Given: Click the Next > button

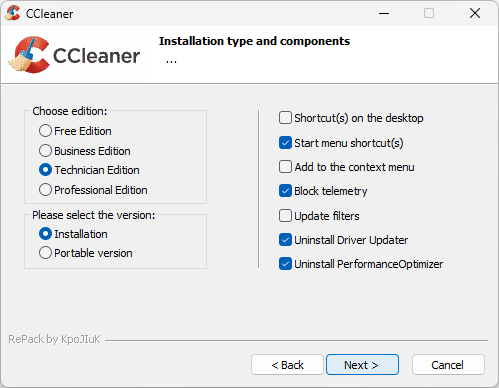Looking at the screenshot, I should [362, 365].
